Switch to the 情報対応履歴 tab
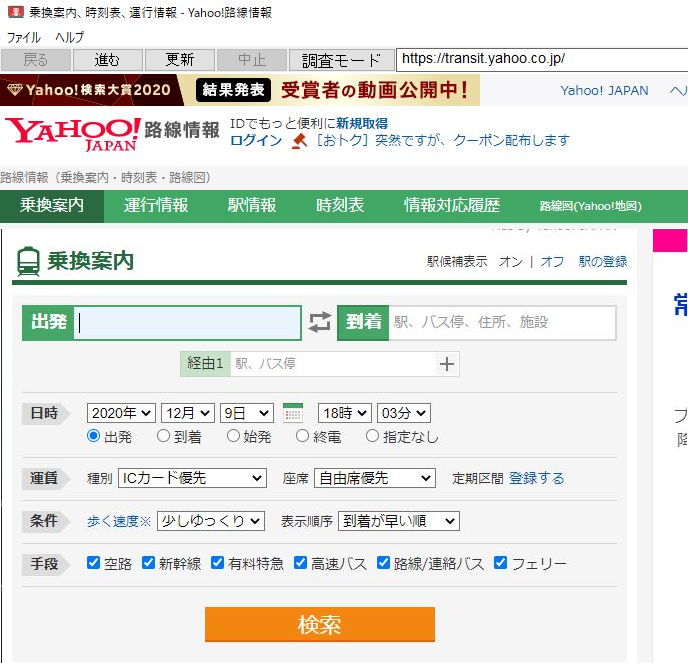 [x=452, y=206]
